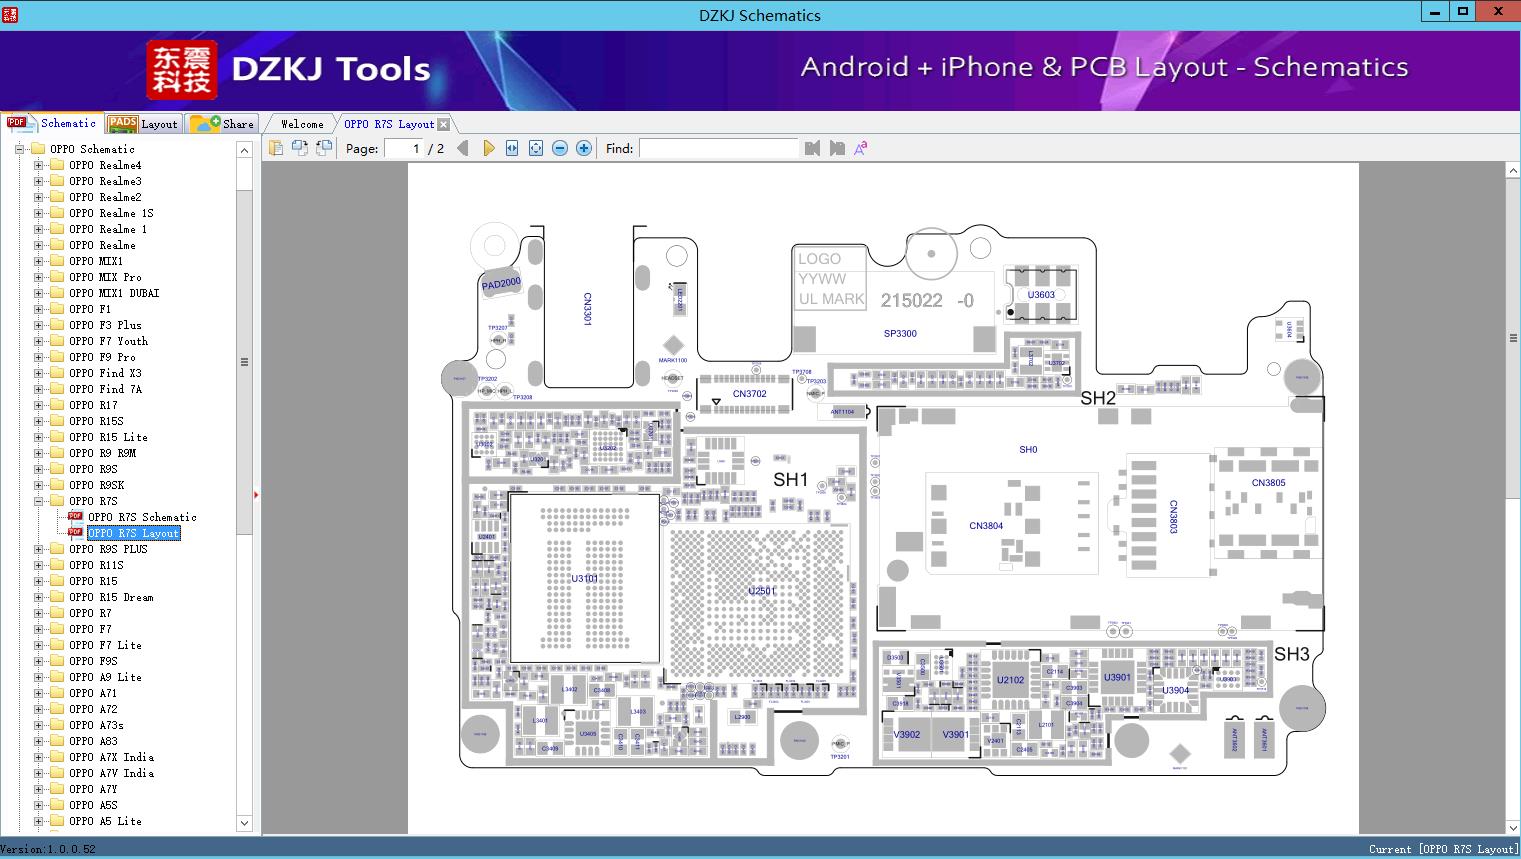Click the red DZKJ logo in the banner
1521x859 pixels.
coord(181,70)
